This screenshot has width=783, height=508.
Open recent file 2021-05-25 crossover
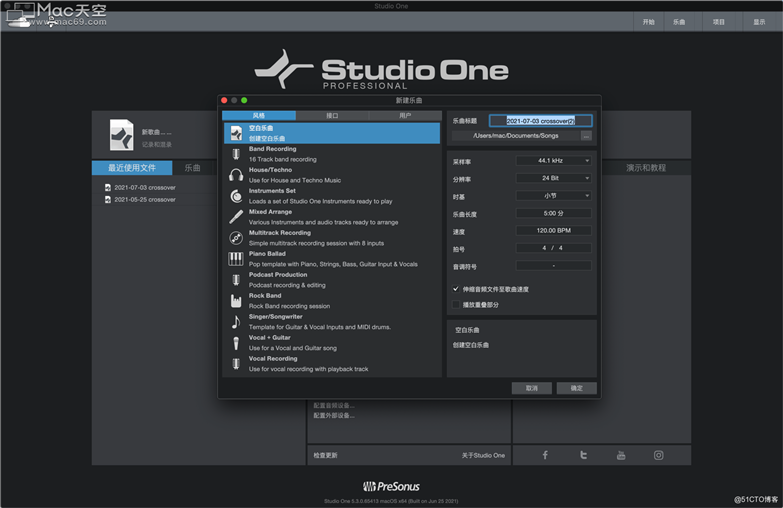click(145, 199)
